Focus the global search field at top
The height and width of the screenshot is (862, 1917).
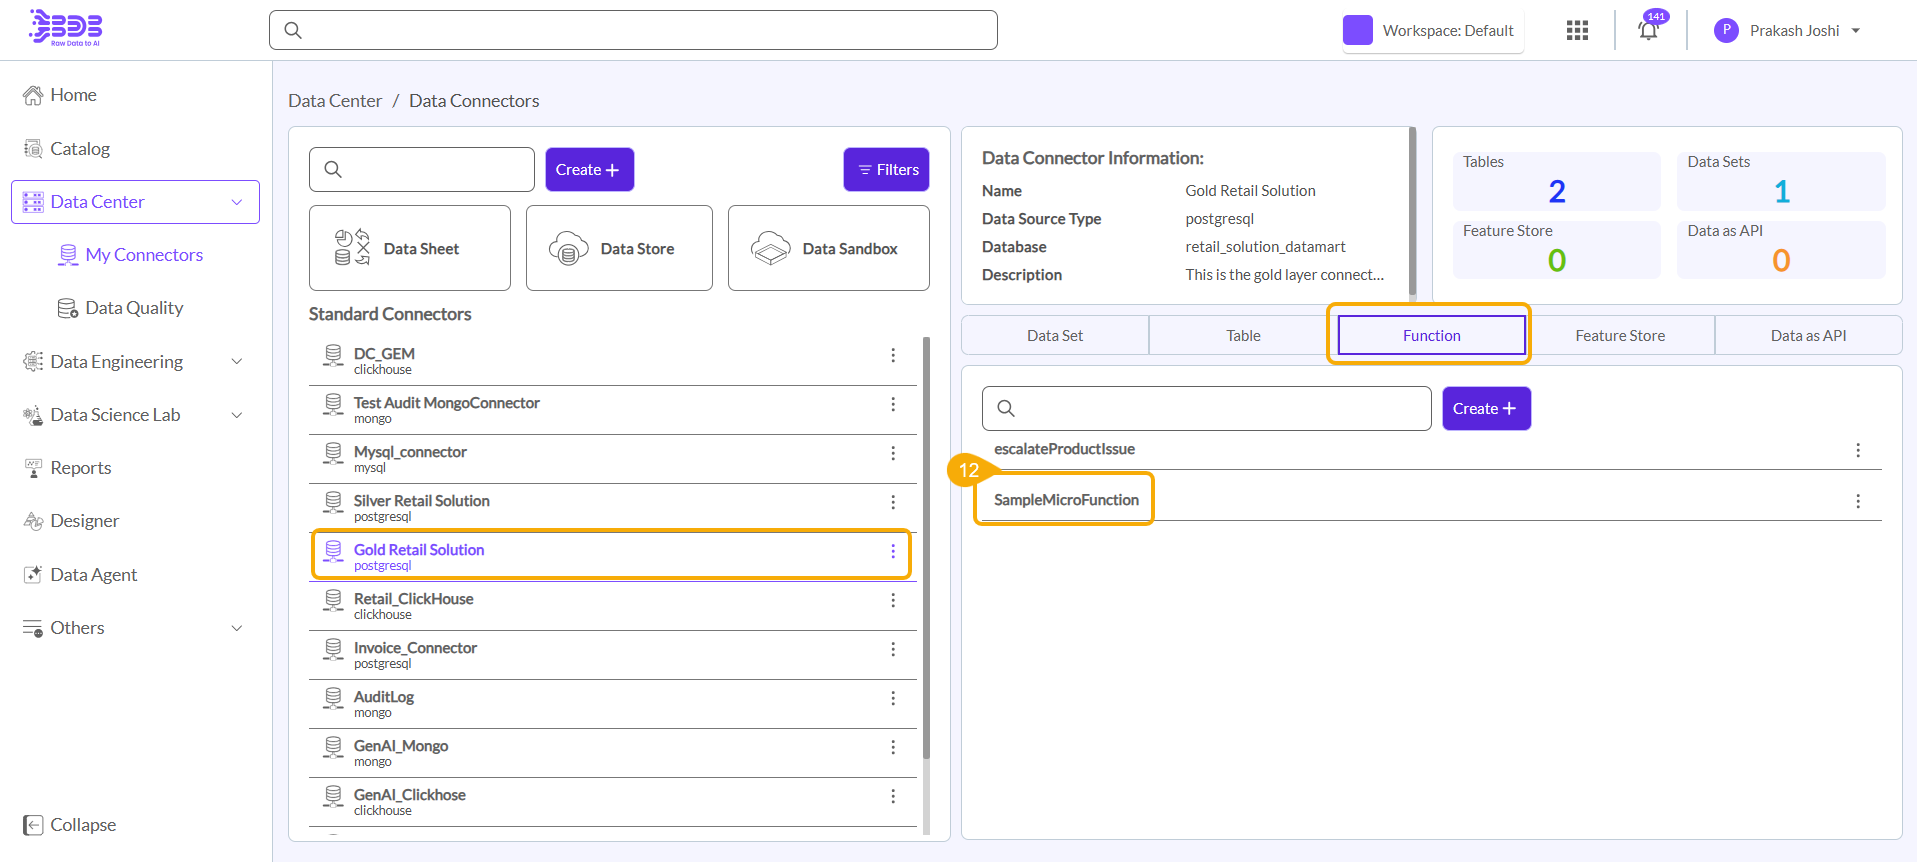633,30
